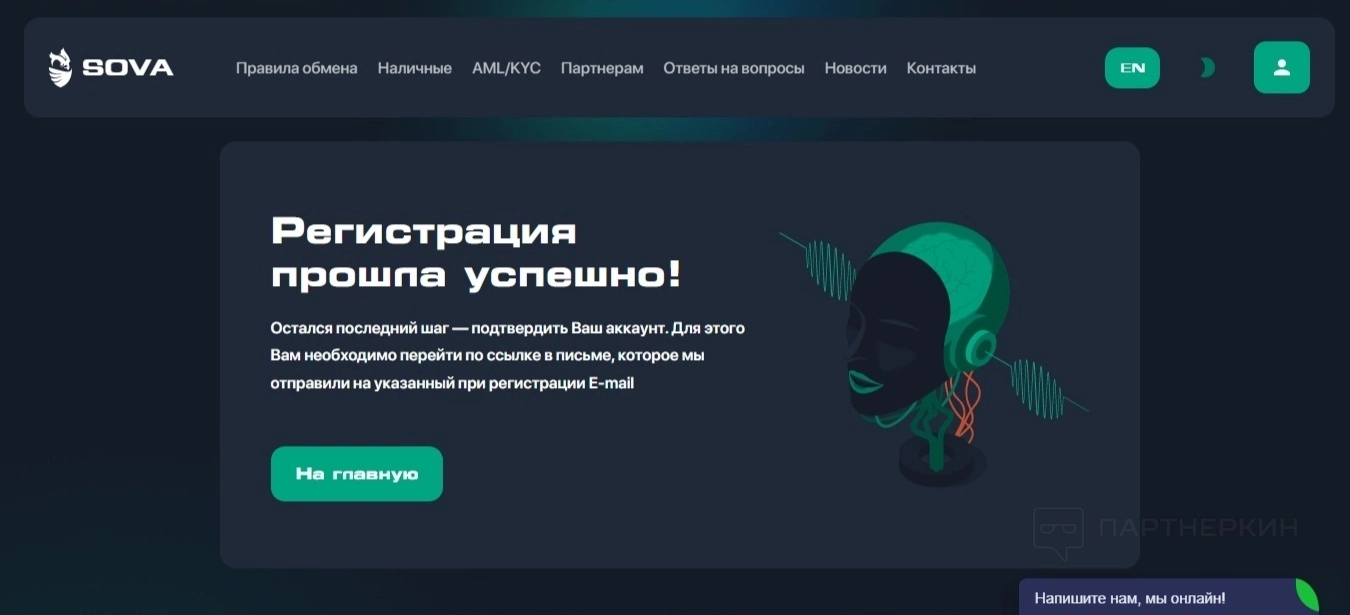Screen dimensions: 1350x615
Task: Open Ответы на вопросы page
Action: click(734, 68)
